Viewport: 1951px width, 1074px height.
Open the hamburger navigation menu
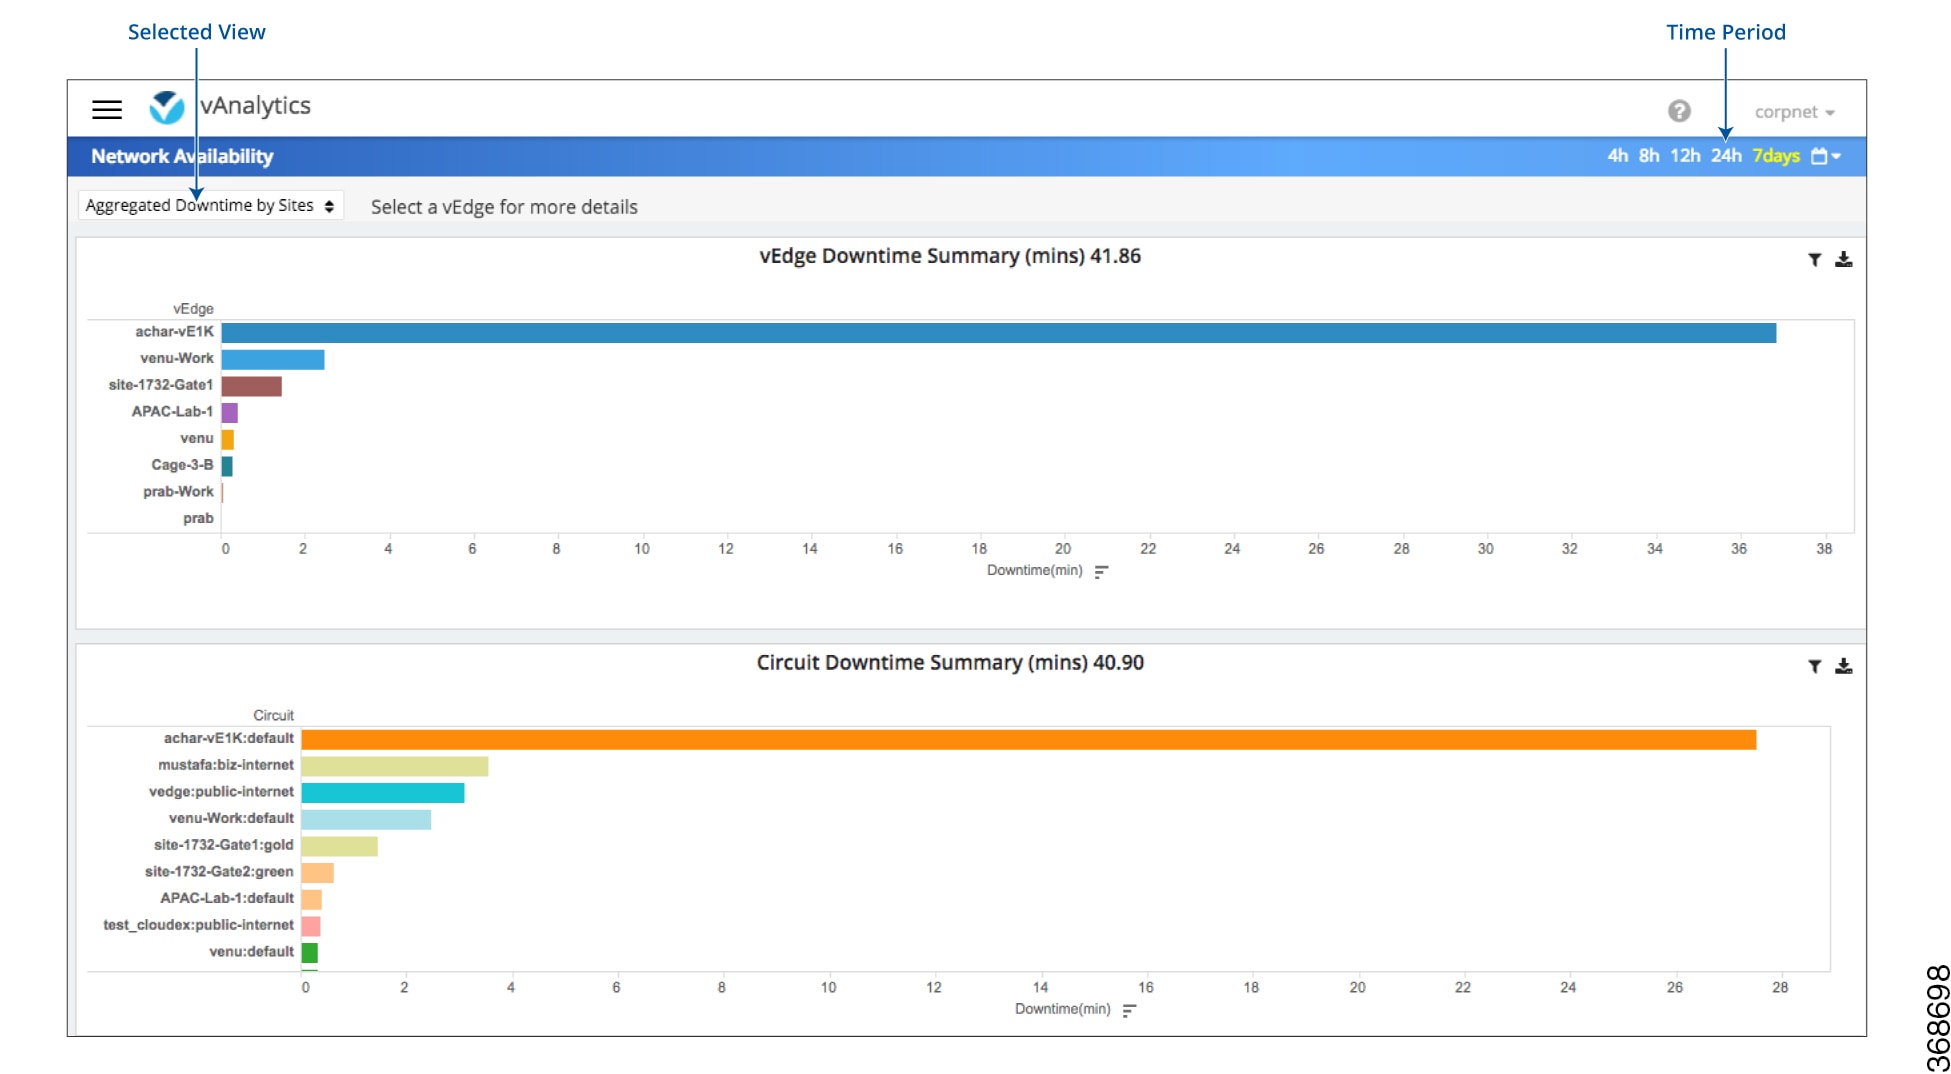[x=107, y=109]
